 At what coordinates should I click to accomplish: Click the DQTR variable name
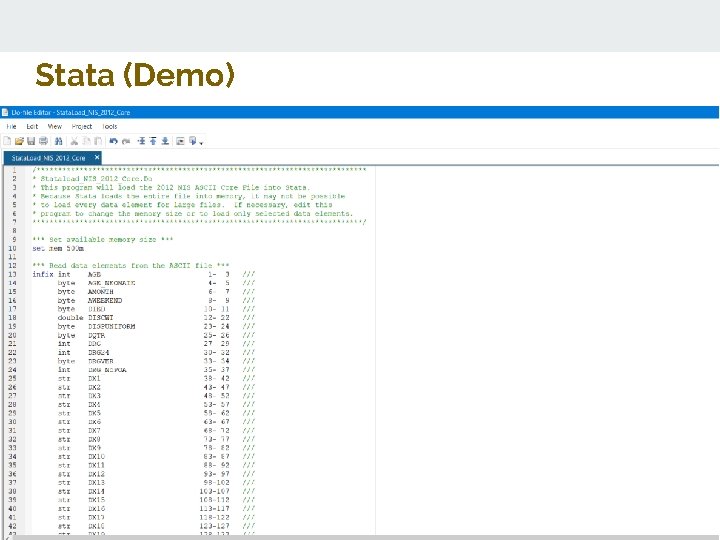click(96, 335)
